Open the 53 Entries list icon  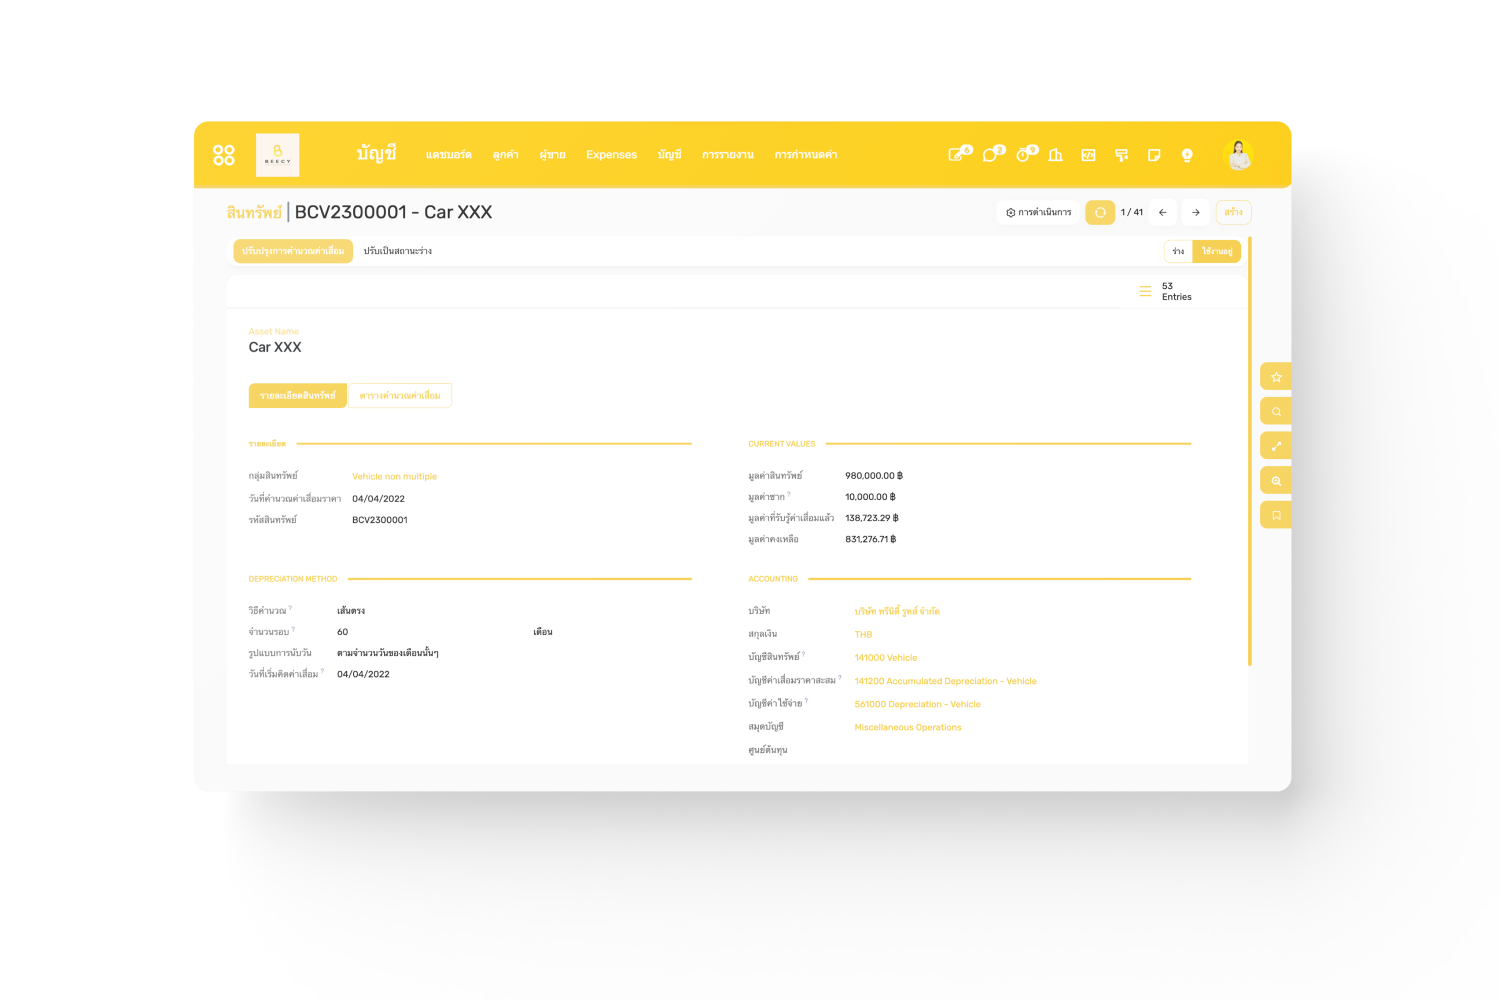[1145, 291]
